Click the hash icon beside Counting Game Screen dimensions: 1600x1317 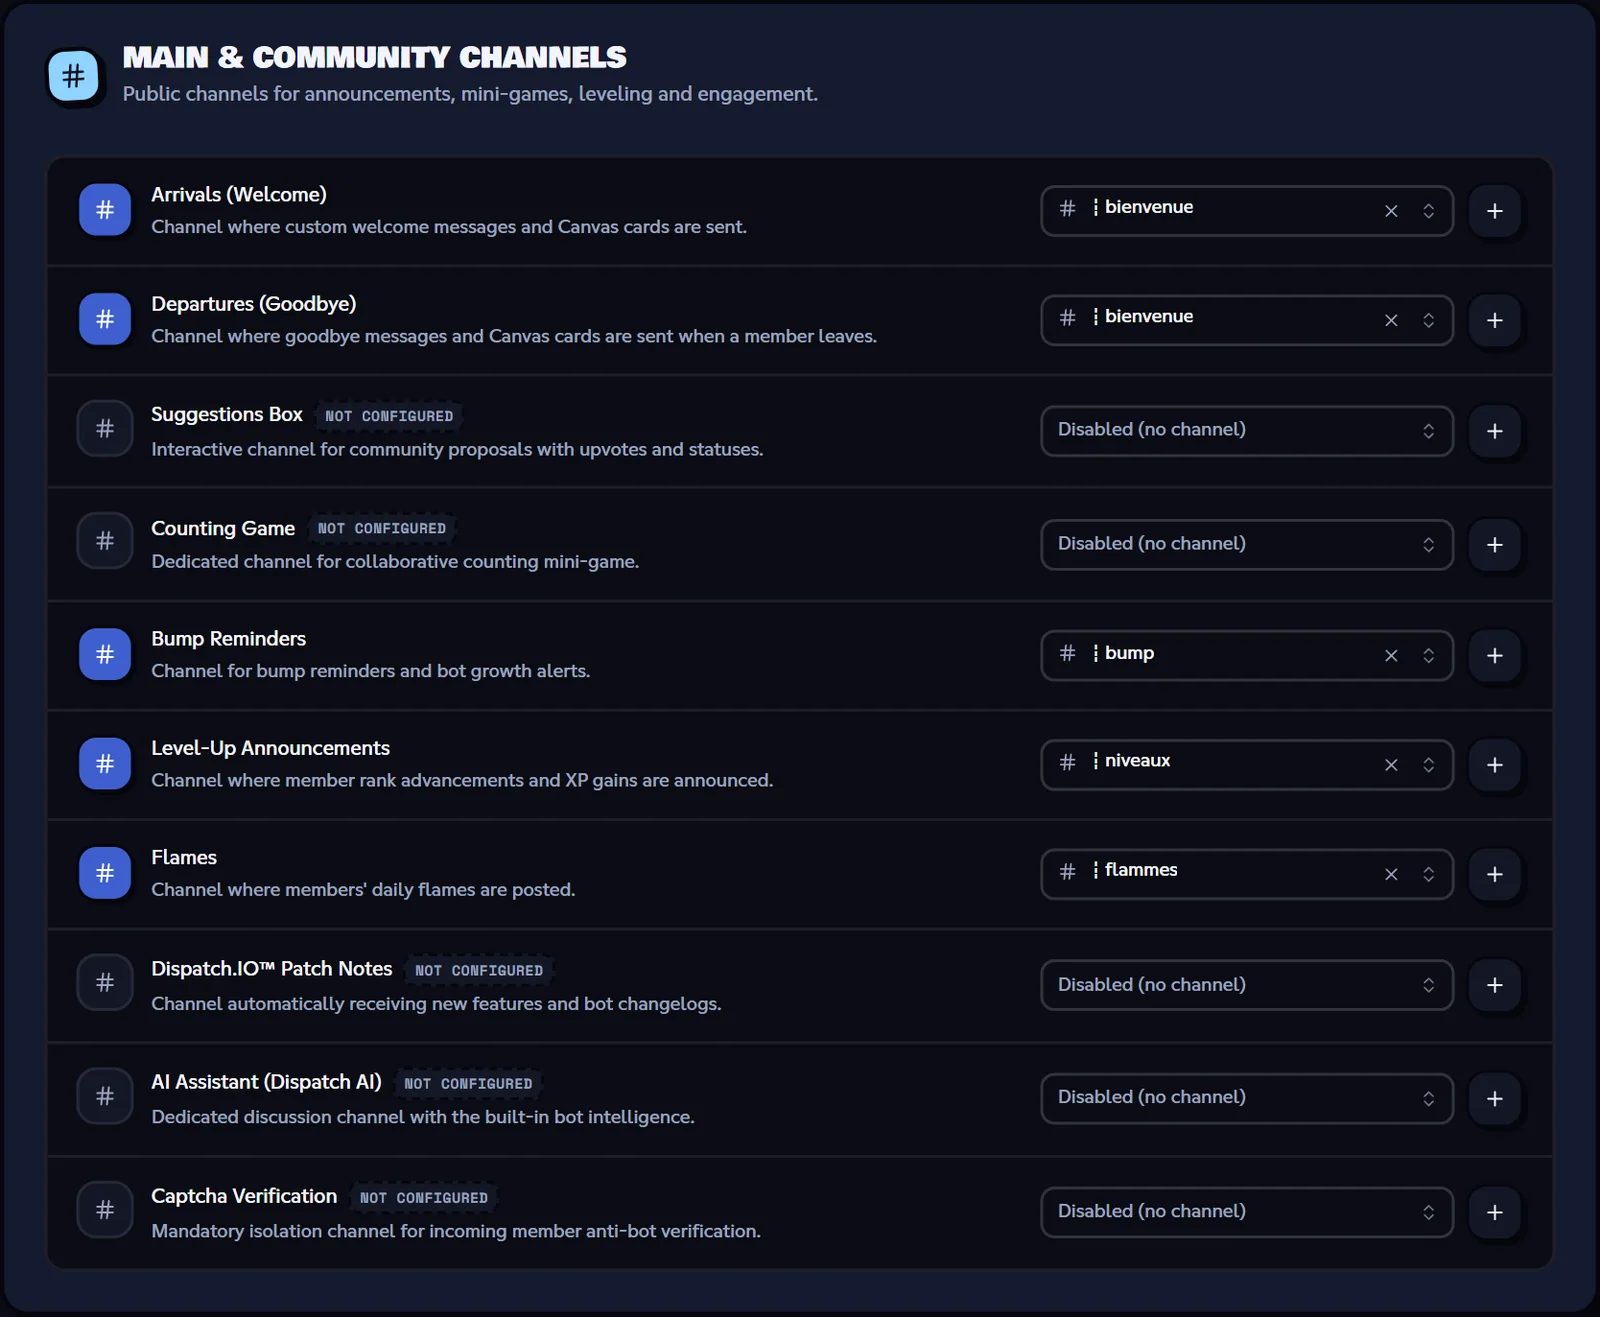click(105, 541)
